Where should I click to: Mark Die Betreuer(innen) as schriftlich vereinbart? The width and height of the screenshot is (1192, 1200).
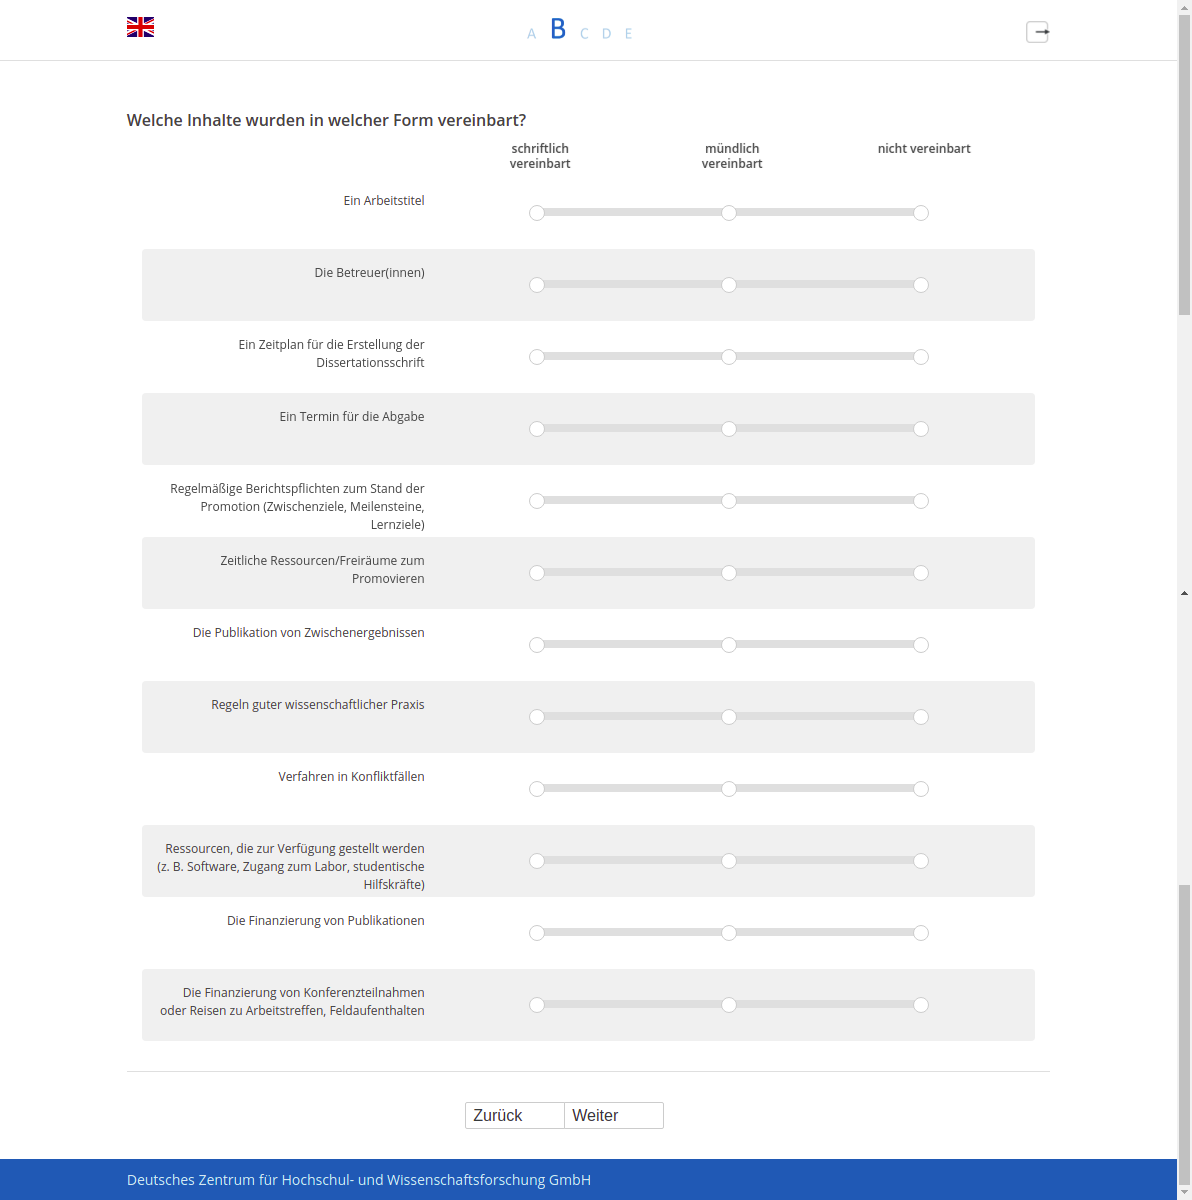tap(537, 285)
